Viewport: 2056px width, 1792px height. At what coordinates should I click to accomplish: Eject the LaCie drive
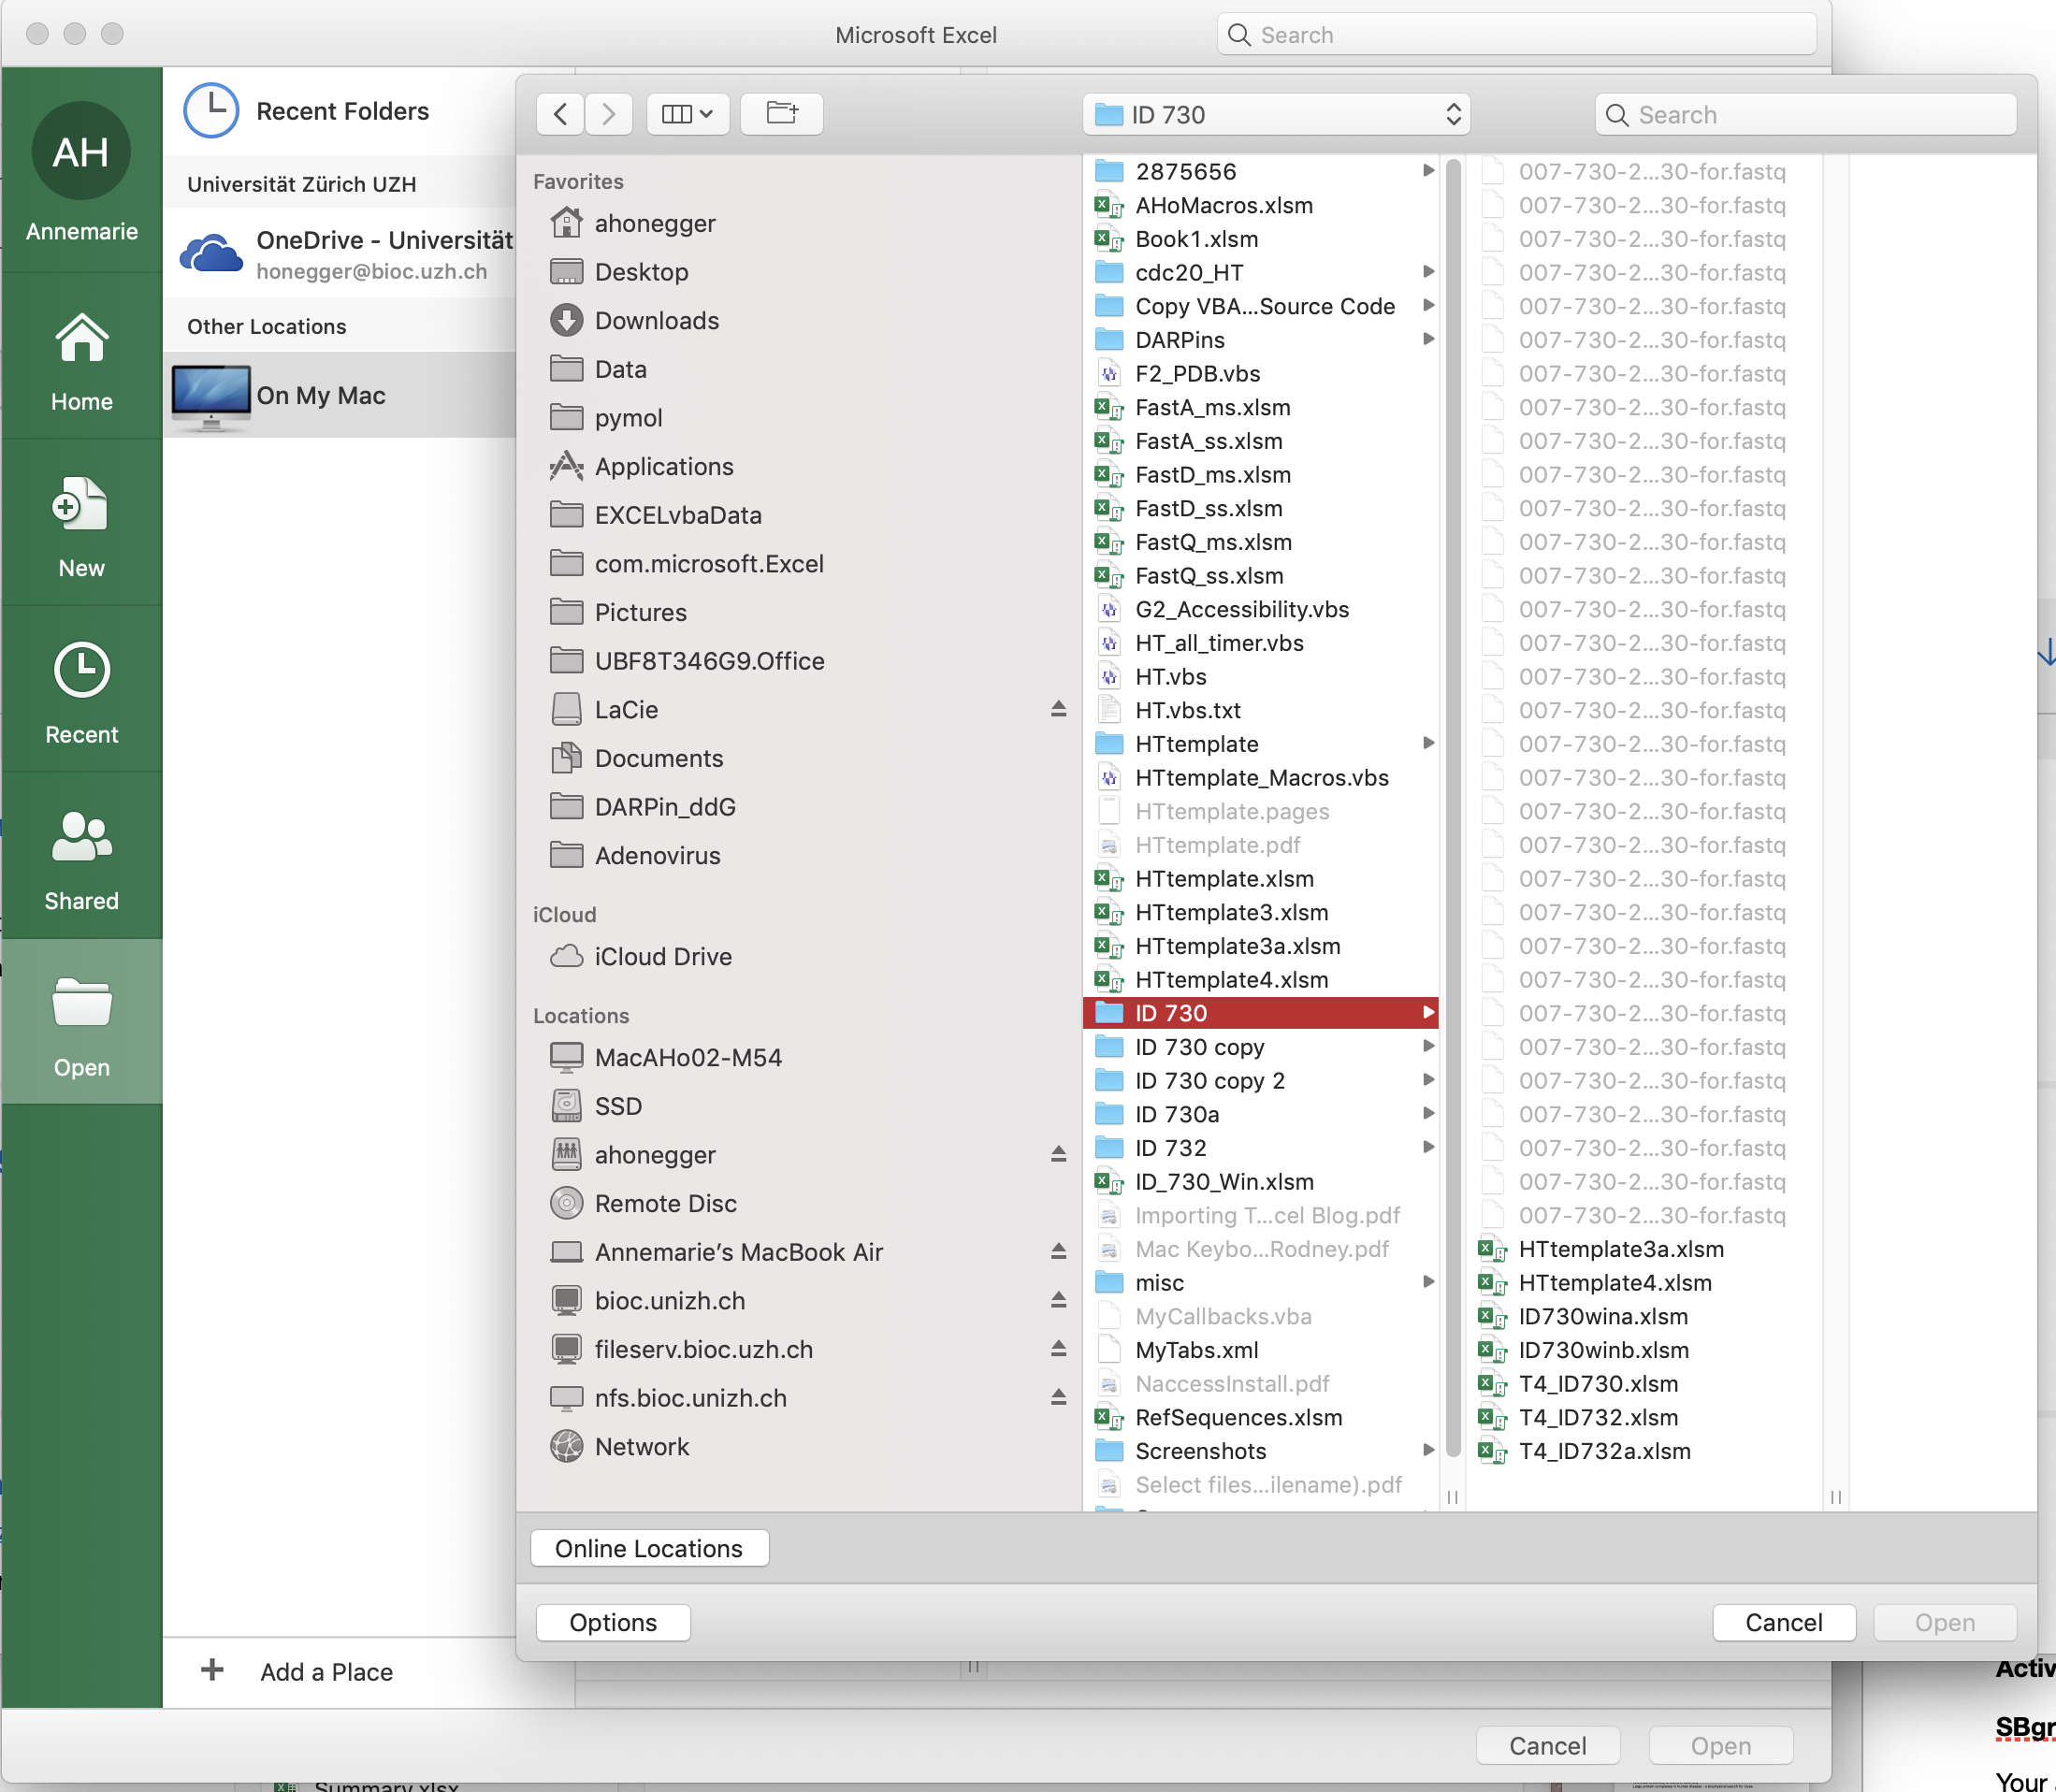1058,709
